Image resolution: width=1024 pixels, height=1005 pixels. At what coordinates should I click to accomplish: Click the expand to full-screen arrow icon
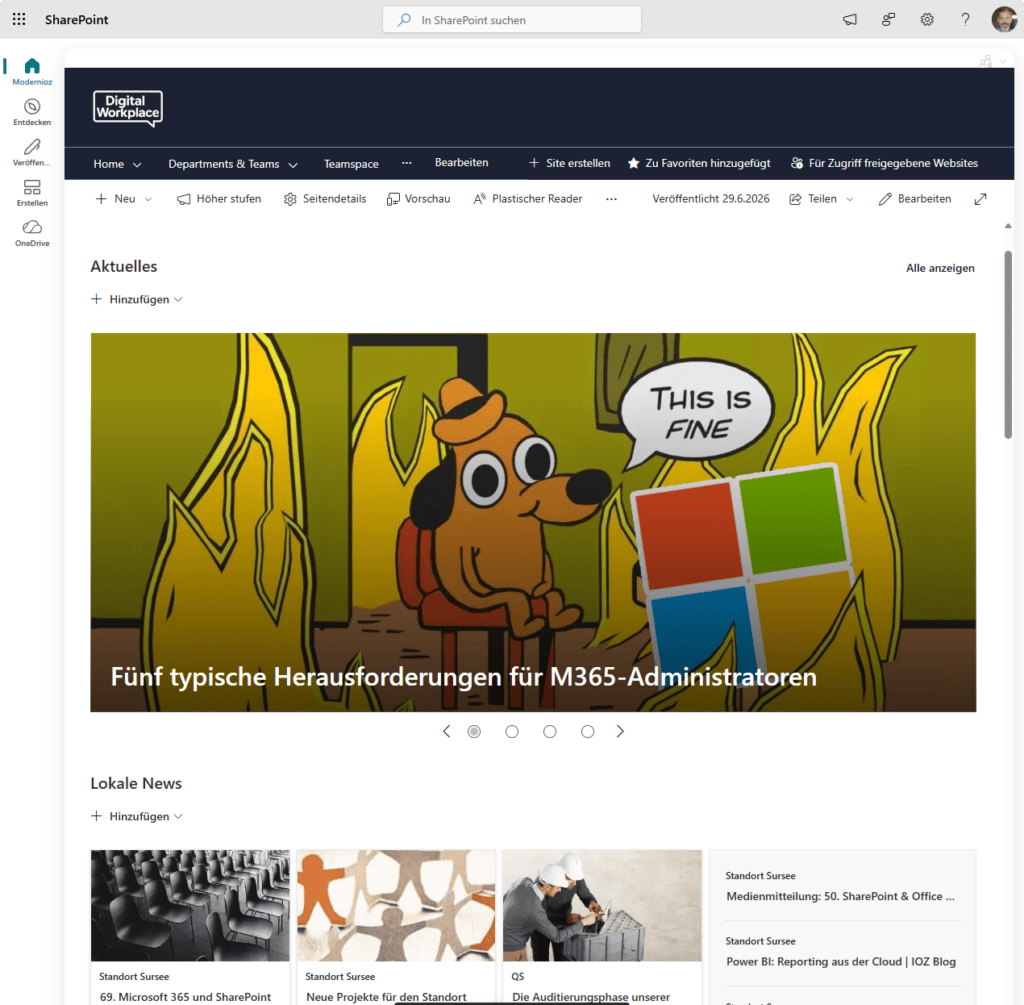[980, 199]
